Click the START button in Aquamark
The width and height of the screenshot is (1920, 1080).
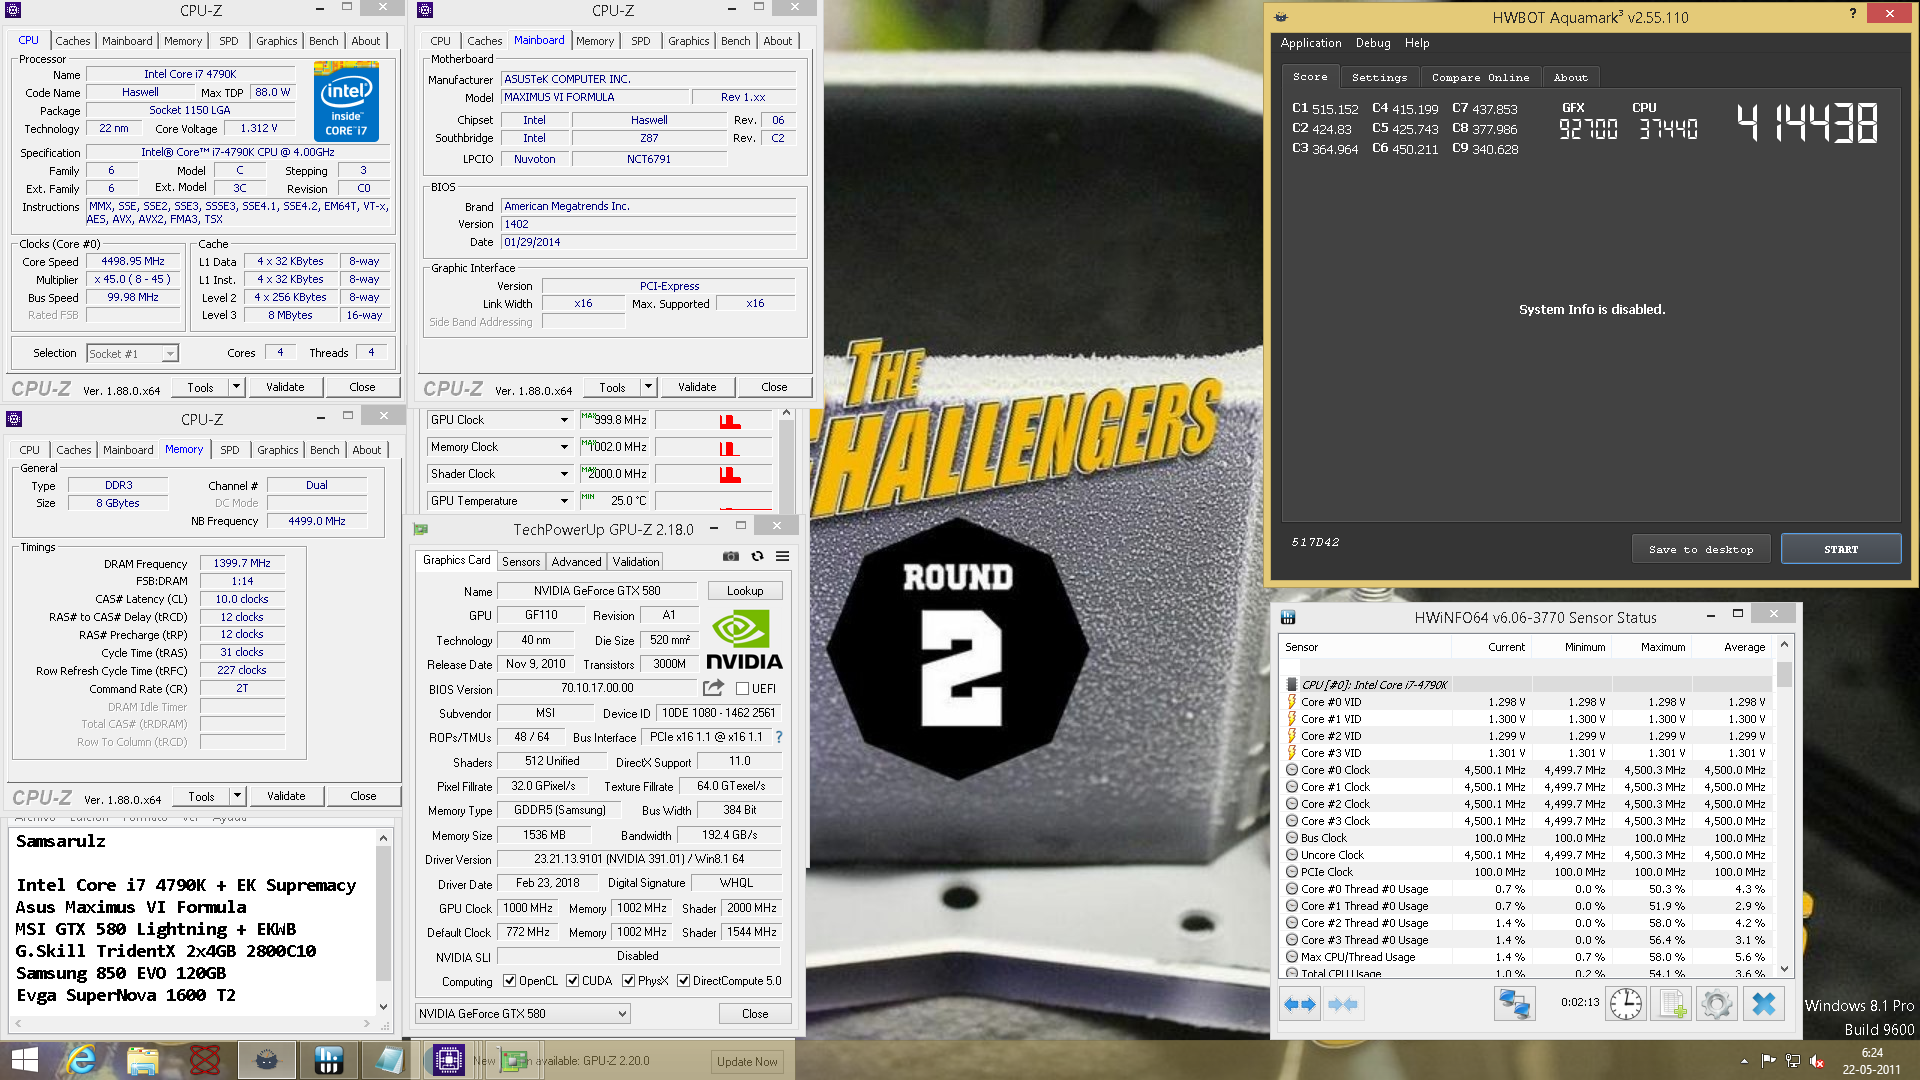pyautogui.click(x=1841, y=549)
